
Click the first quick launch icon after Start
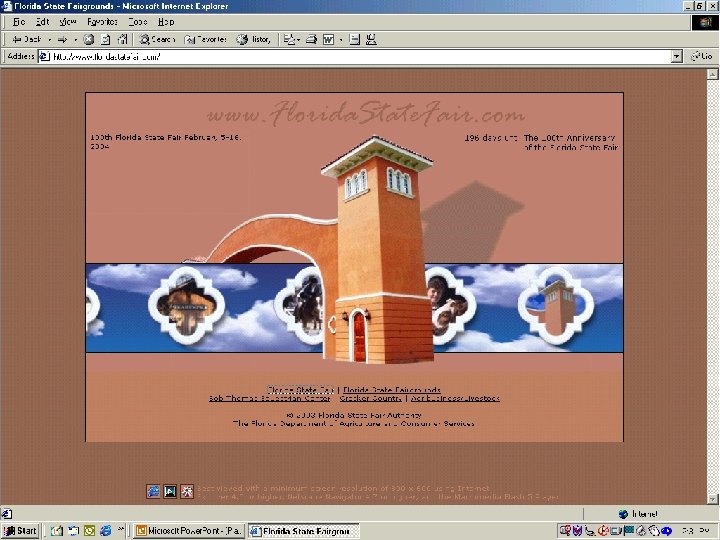[x=56, y=531]
